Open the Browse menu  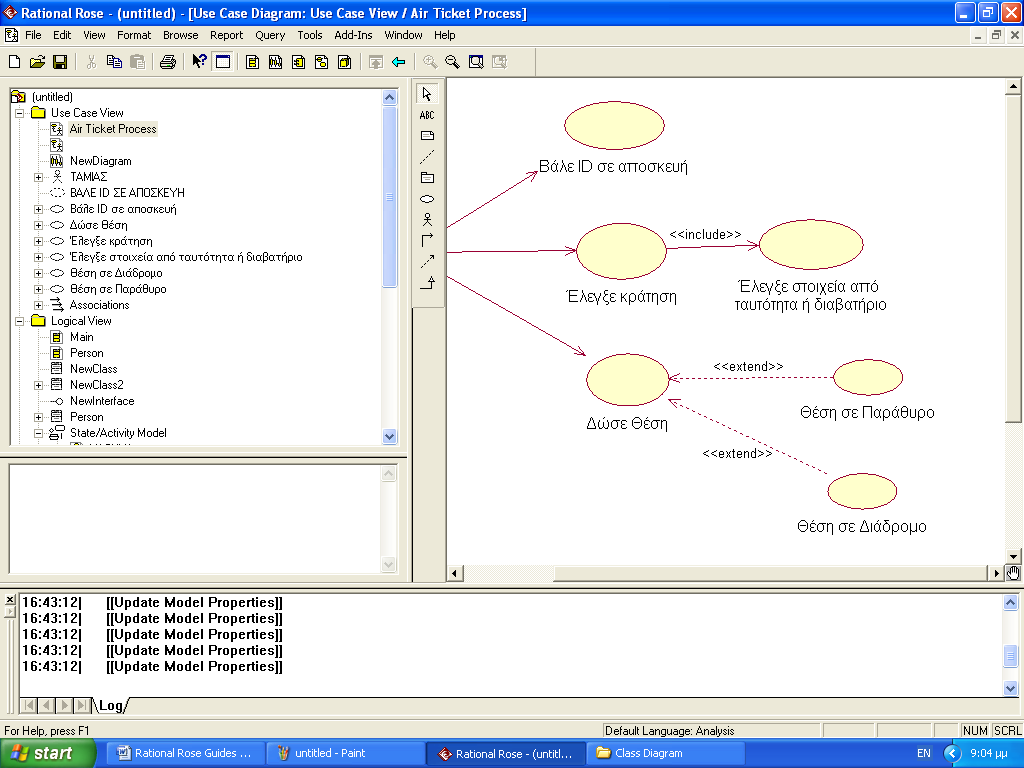pyautogui.click(x=180, y=35)
